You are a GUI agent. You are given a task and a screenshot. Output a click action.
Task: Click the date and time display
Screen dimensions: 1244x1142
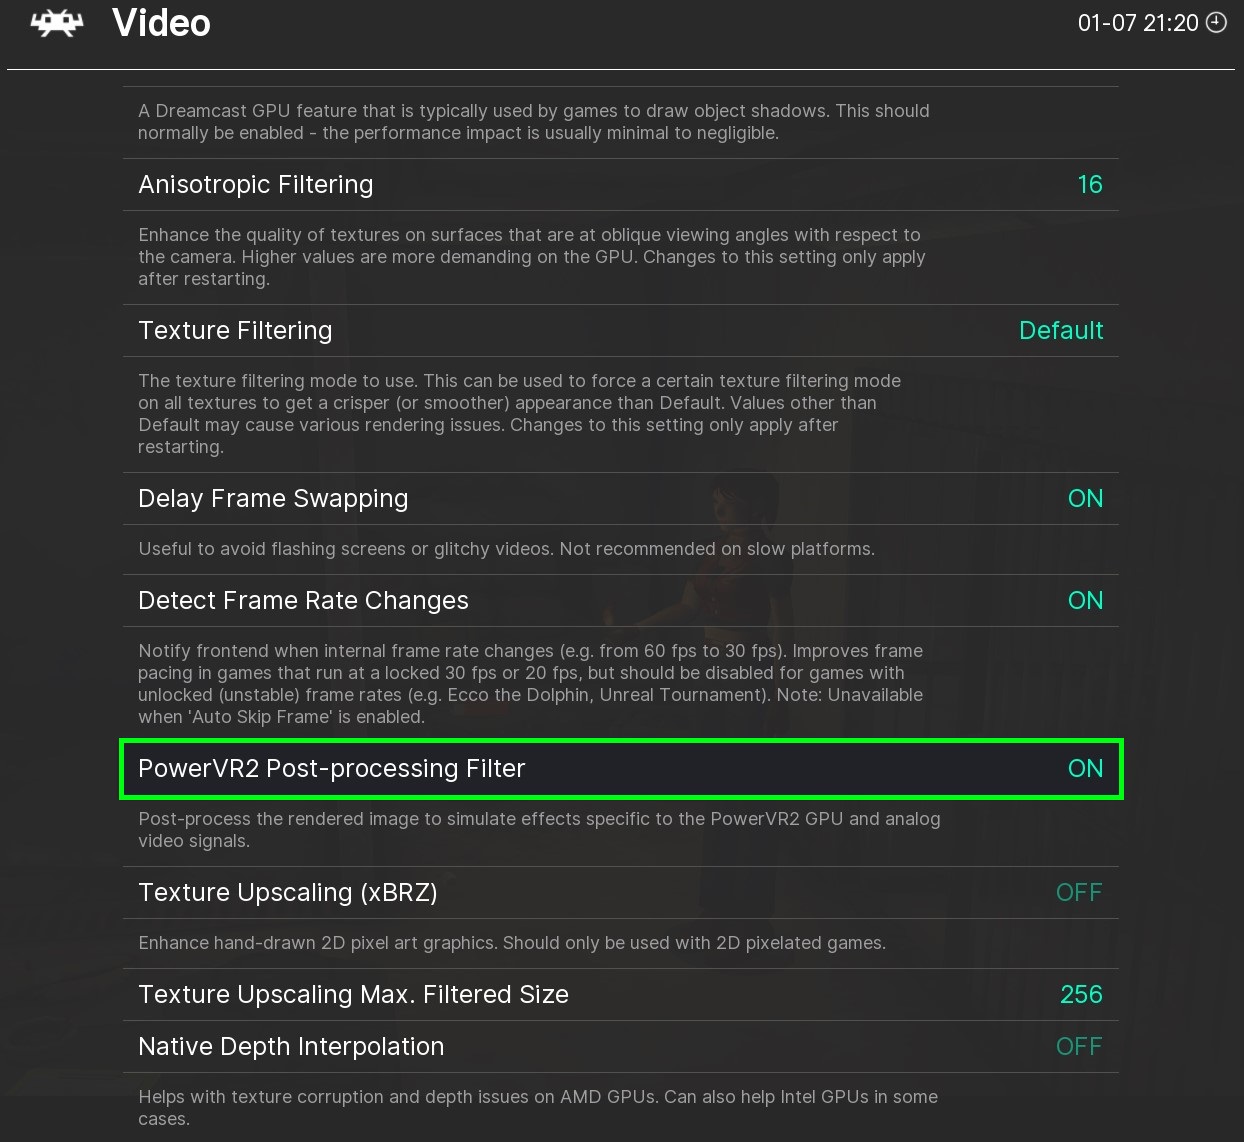tap(1137, 23)
